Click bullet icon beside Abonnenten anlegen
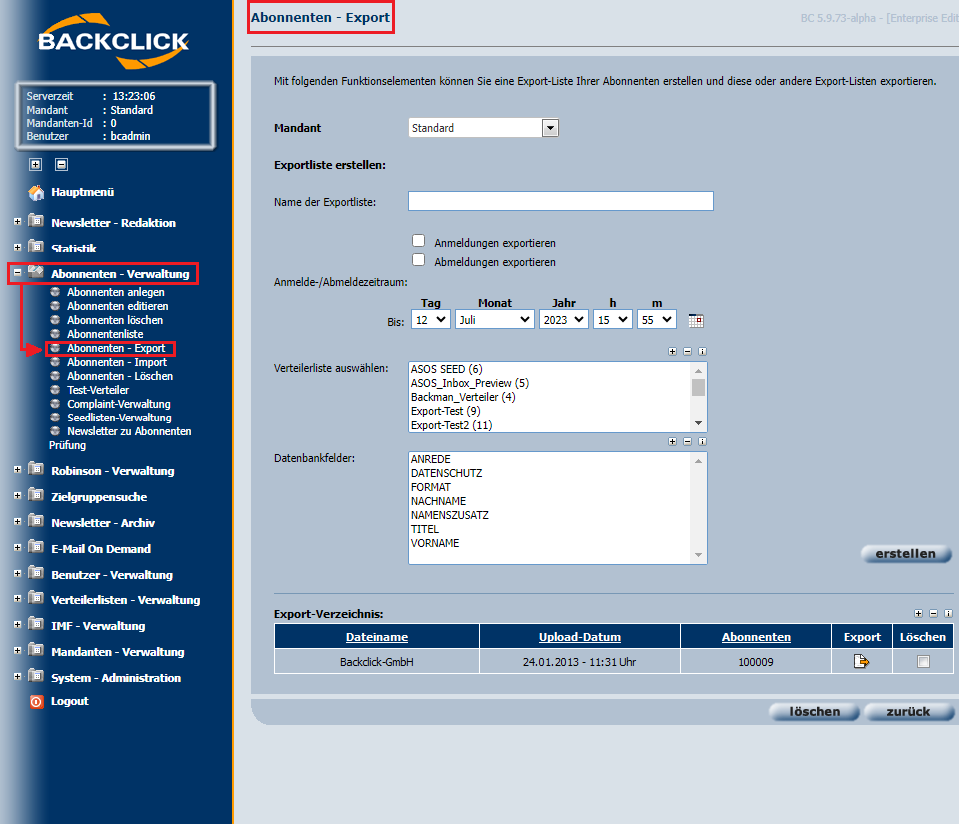The height and width of the screenshot is (824, 959). (x=55, y=292)
